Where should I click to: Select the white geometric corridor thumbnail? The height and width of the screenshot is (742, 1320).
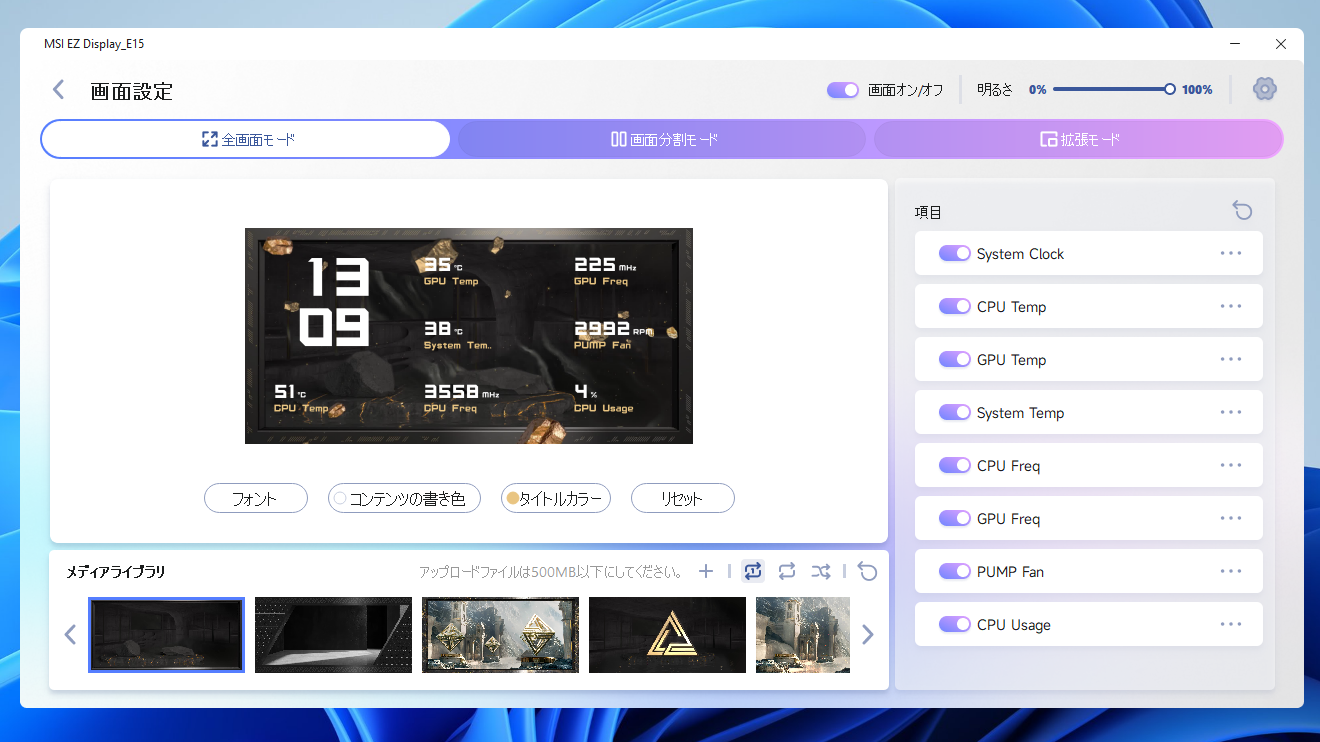tap(333, 635)
